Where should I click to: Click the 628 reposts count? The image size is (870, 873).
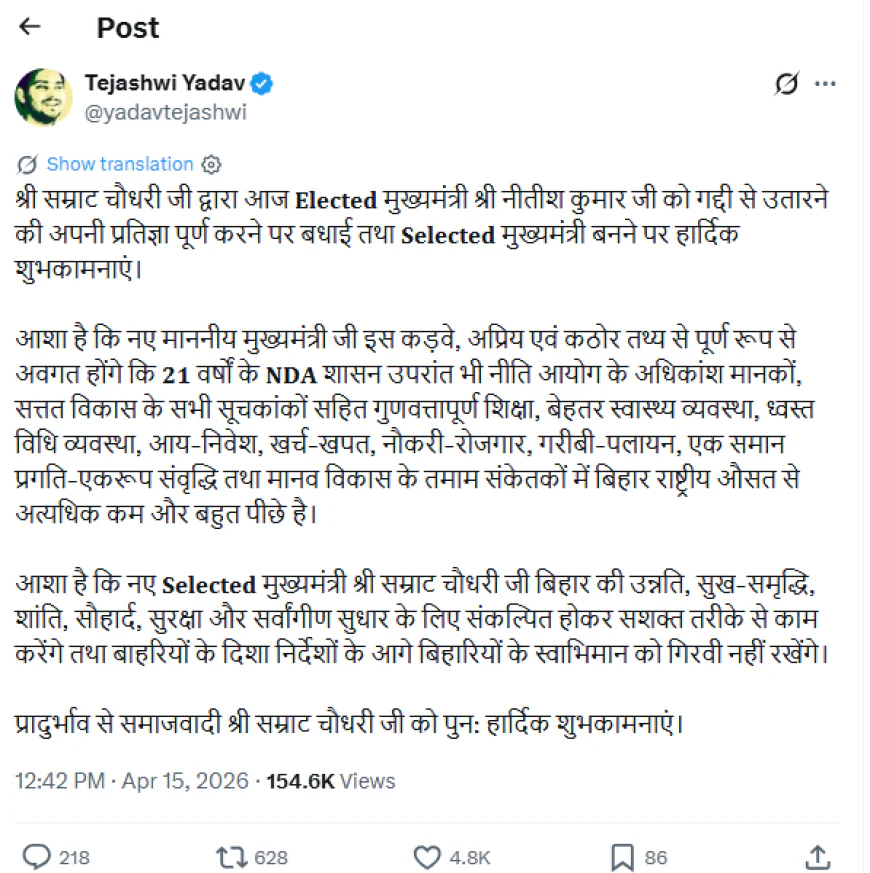coord(270,858)
